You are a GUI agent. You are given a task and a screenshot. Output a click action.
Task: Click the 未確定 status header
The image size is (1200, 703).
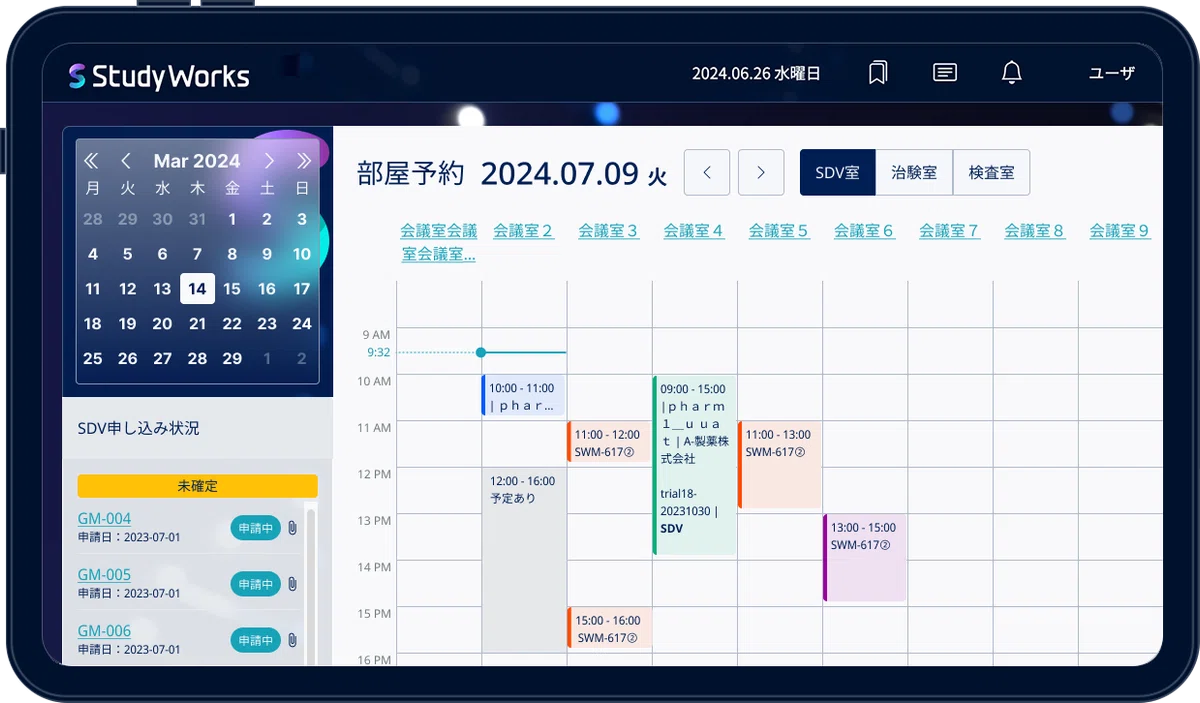pos(197,486)
